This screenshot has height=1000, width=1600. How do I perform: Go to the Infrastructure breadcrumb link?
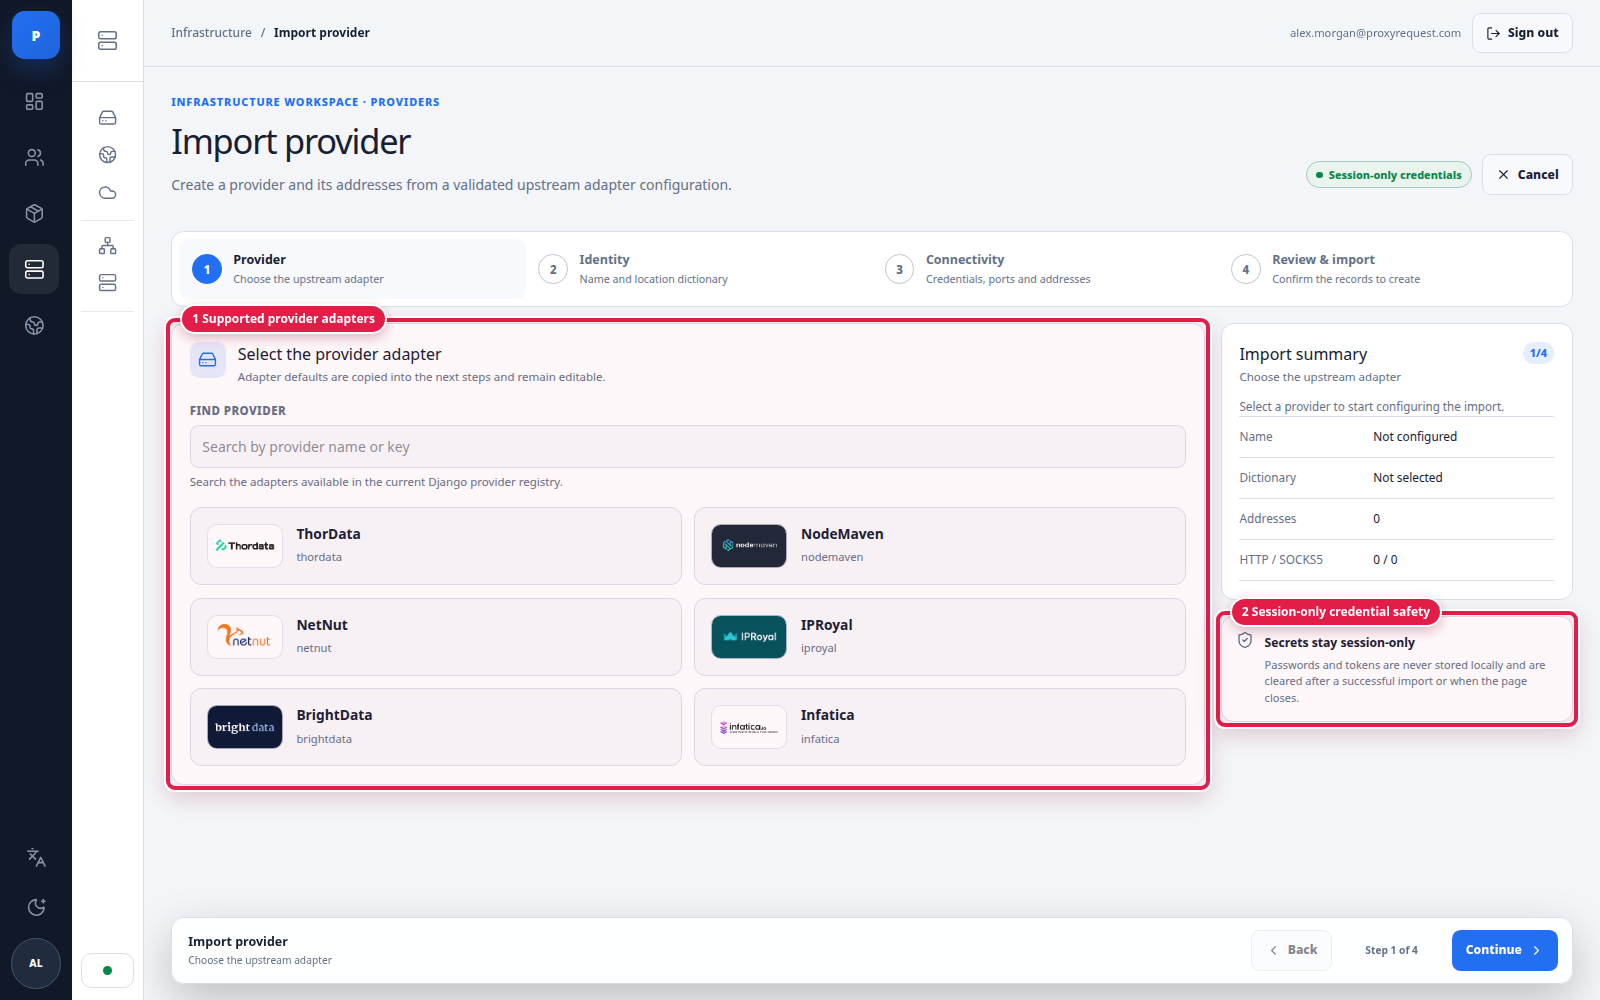click(211, 33)
